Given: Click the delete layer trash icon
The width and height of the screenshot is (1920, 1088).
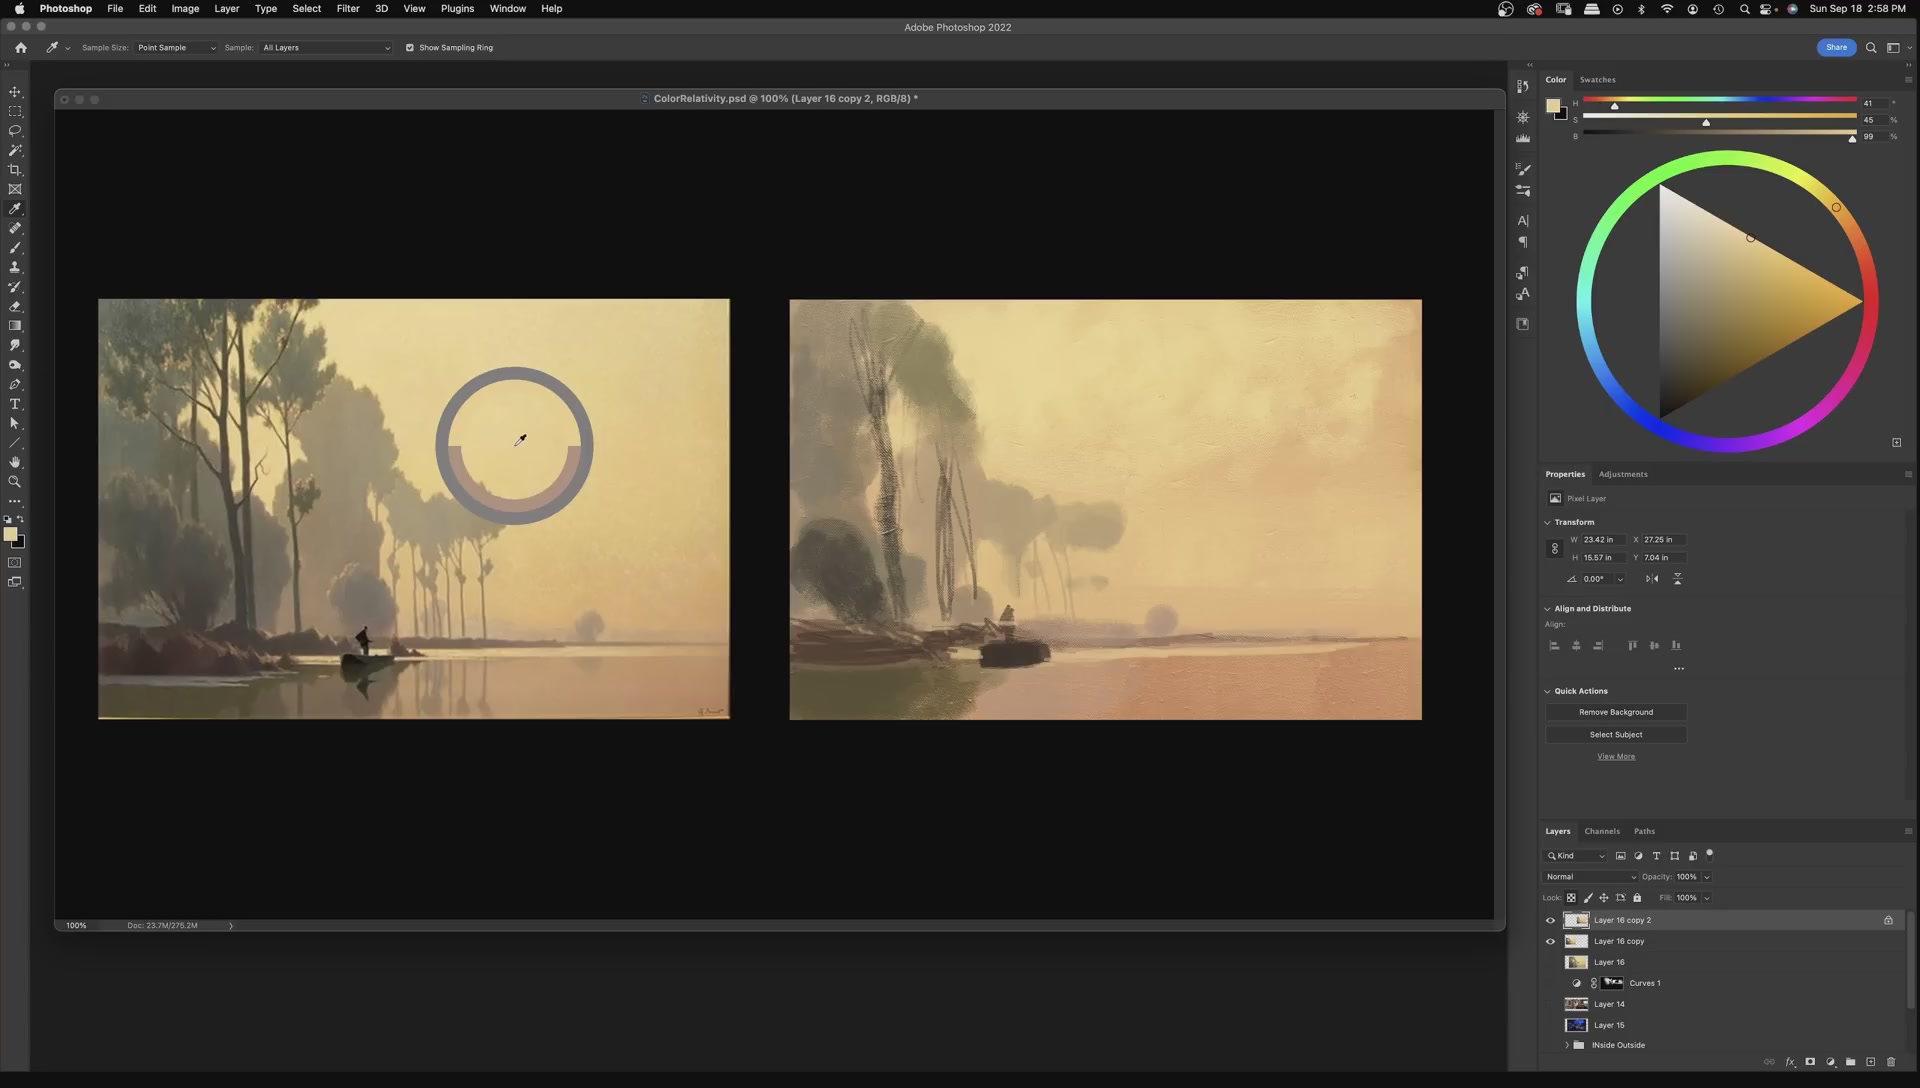Looking at the screenshot, I should pos(1891,1062).
